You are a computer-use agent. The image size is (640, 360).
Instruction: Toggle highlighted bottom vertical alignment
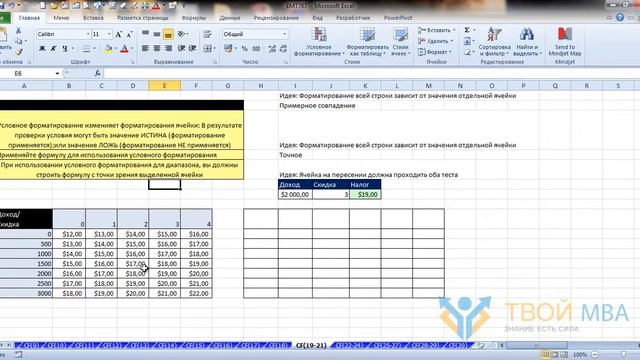(168, 34)
